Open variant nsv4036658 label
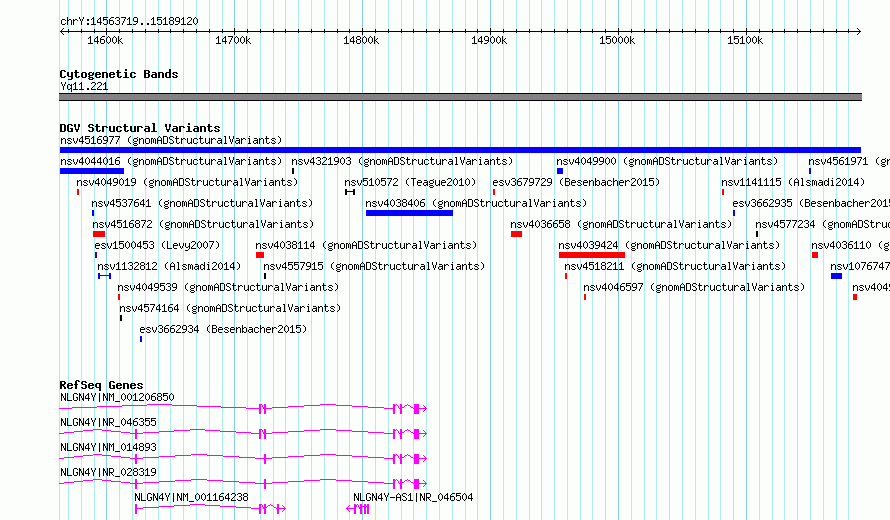This screenshot has height=520, width=890. tap(621, 224)
